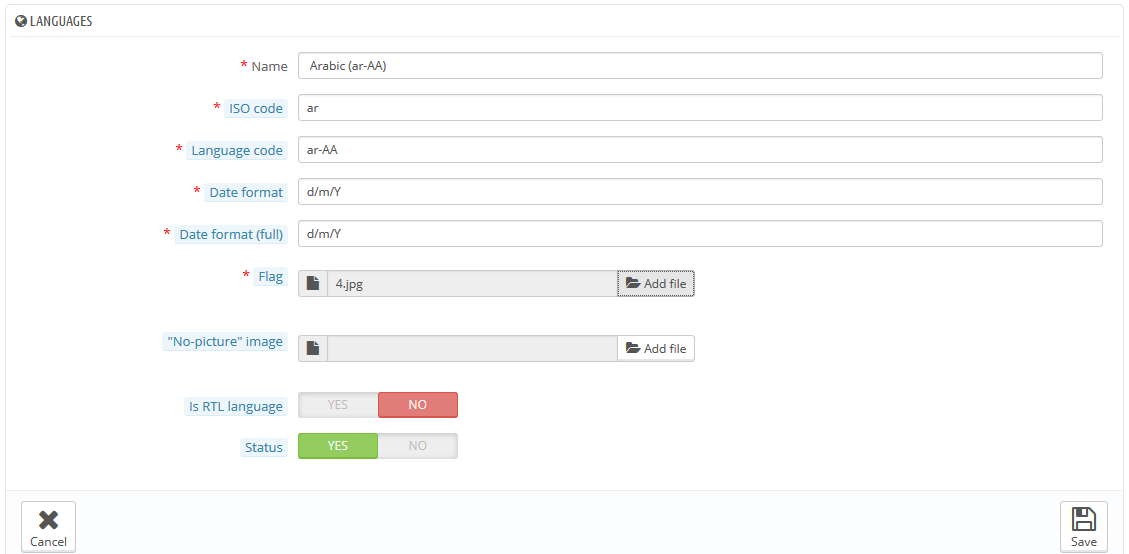Click the Date format (full) field
This screenshot has height=554, width=1129.
click(700, 233)
